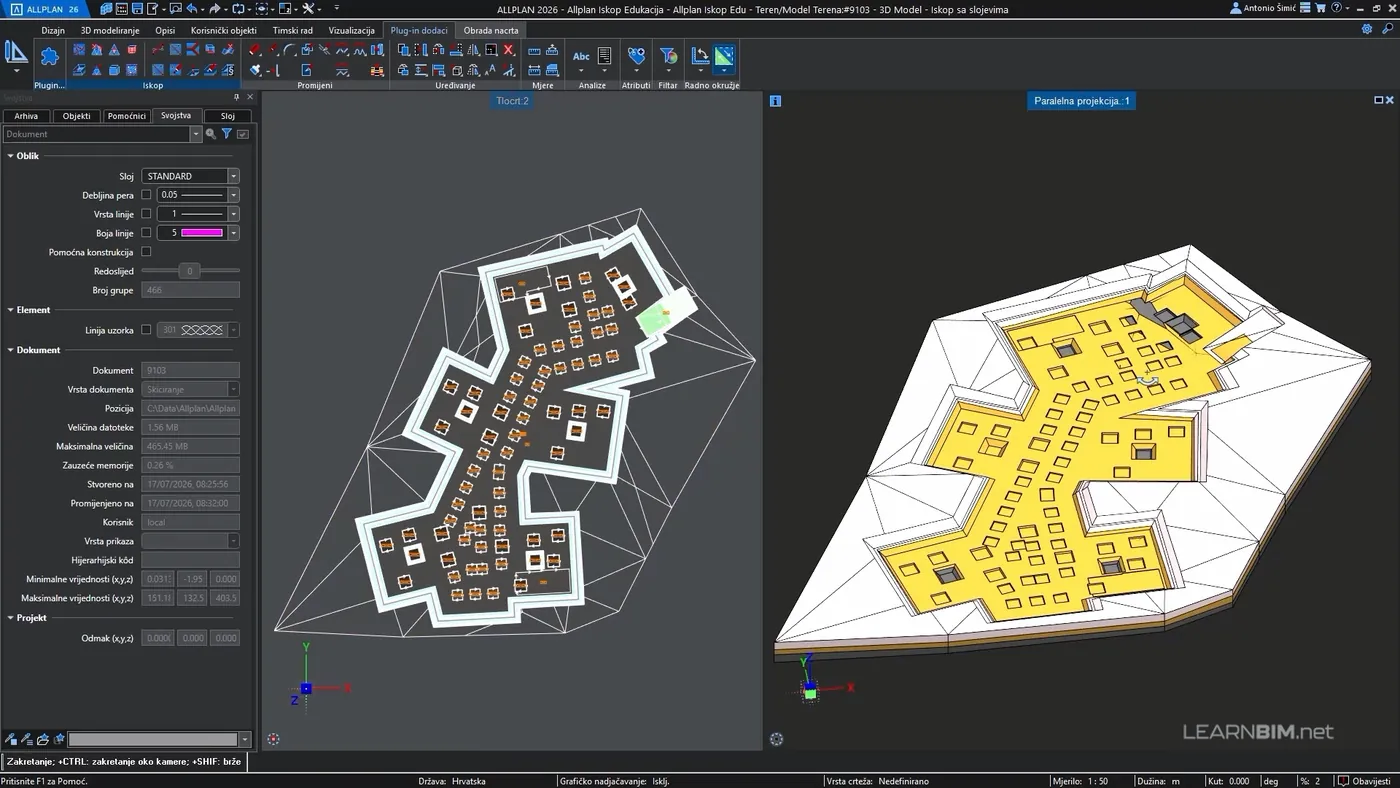
Task: Click the save icon in quick access toolbar
Action: tap(135, 8)
